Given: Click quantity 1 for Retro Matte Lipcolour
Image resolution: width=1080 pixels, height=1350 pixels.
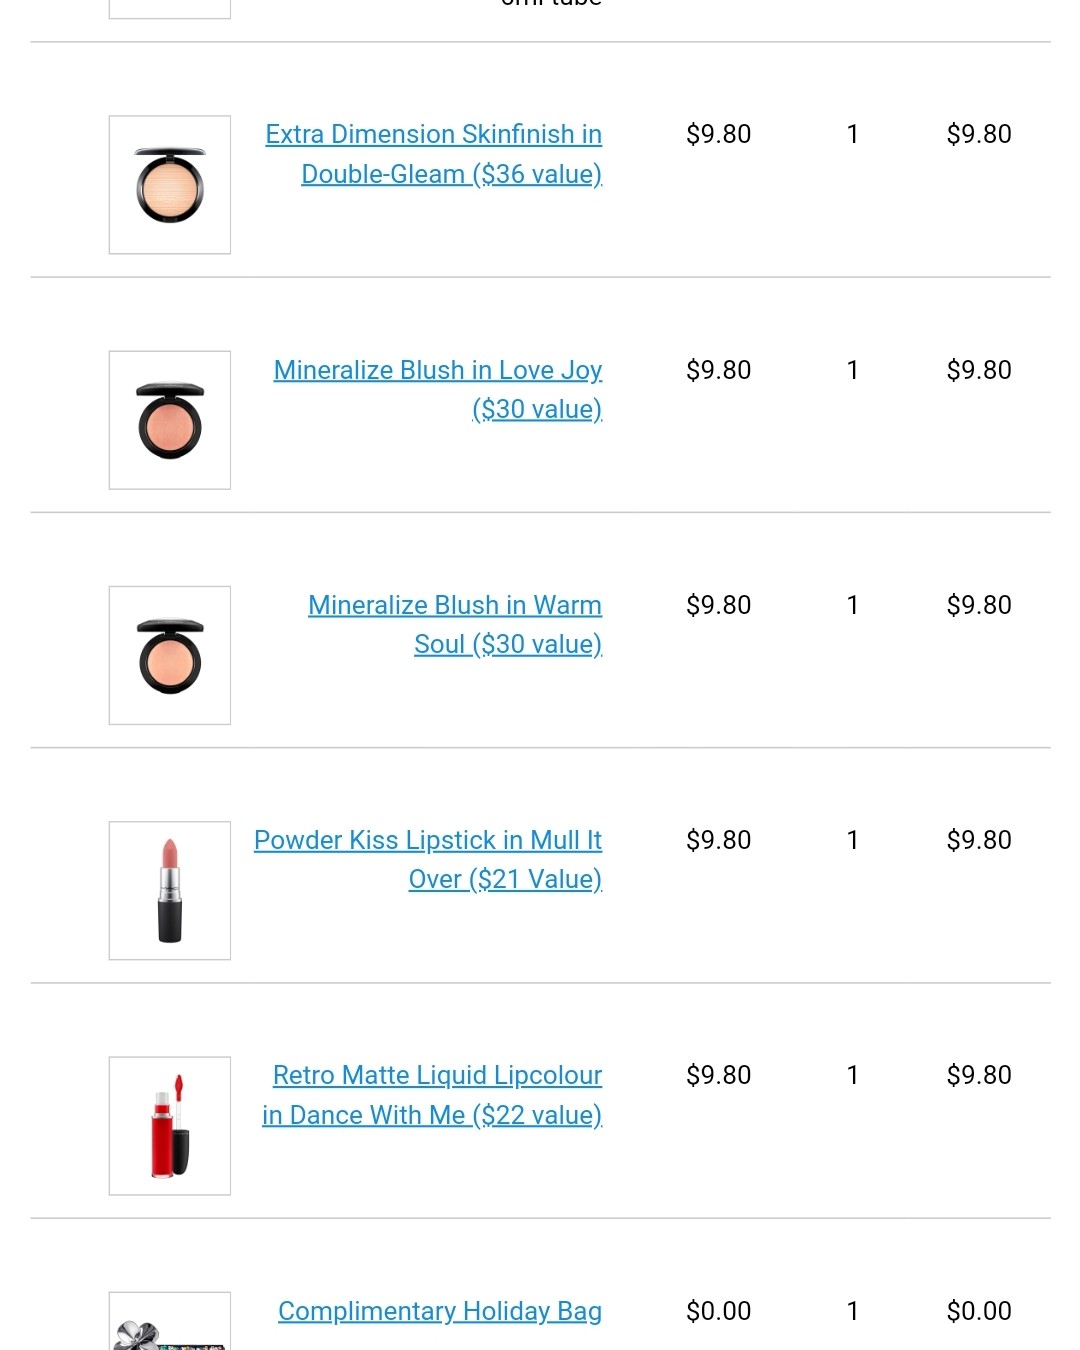Looking at the screenshot, I should (852, 1075).
